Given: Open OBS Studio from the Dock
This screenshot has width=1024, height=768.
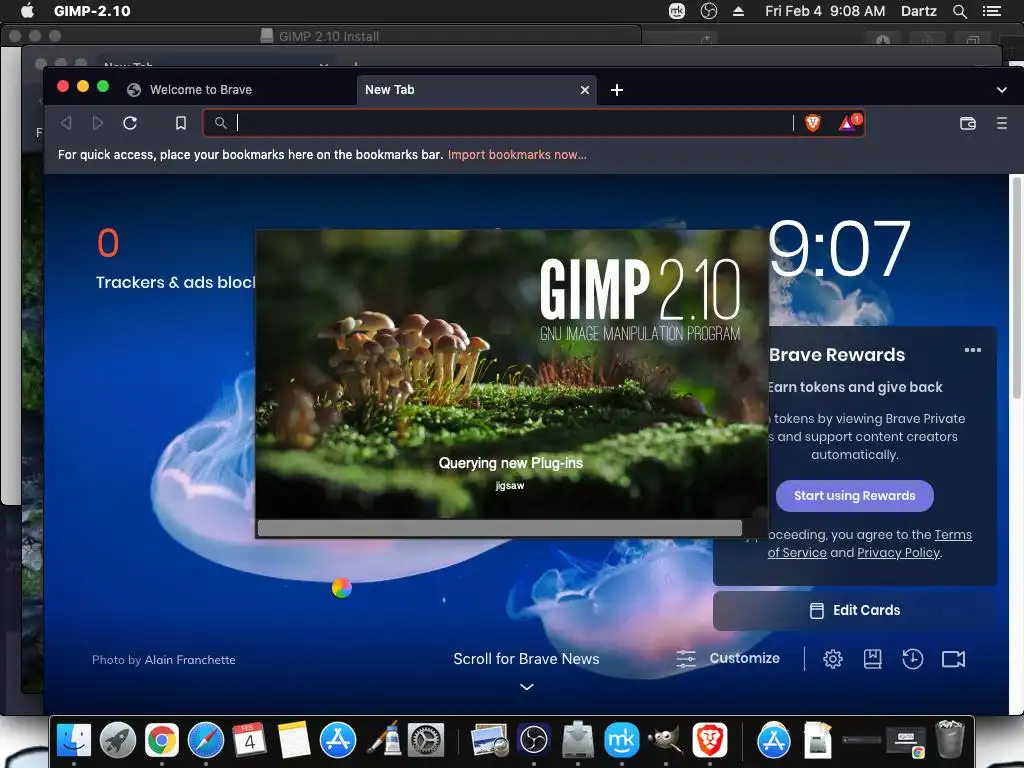Looking at the screenshot, I should click(534, 740).
